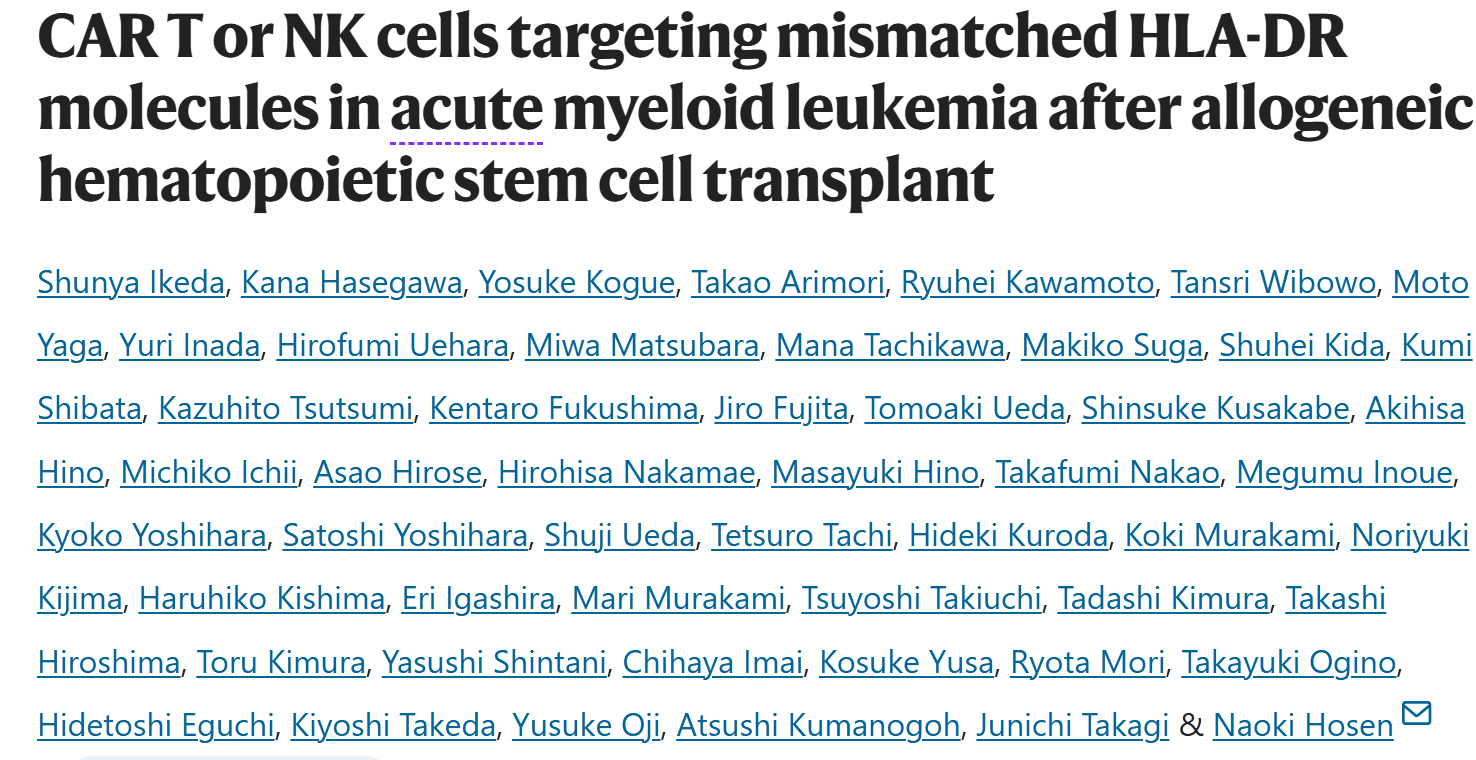
Task: Click author name Takayuki Ogino
Action: (x=1289, y=662)
